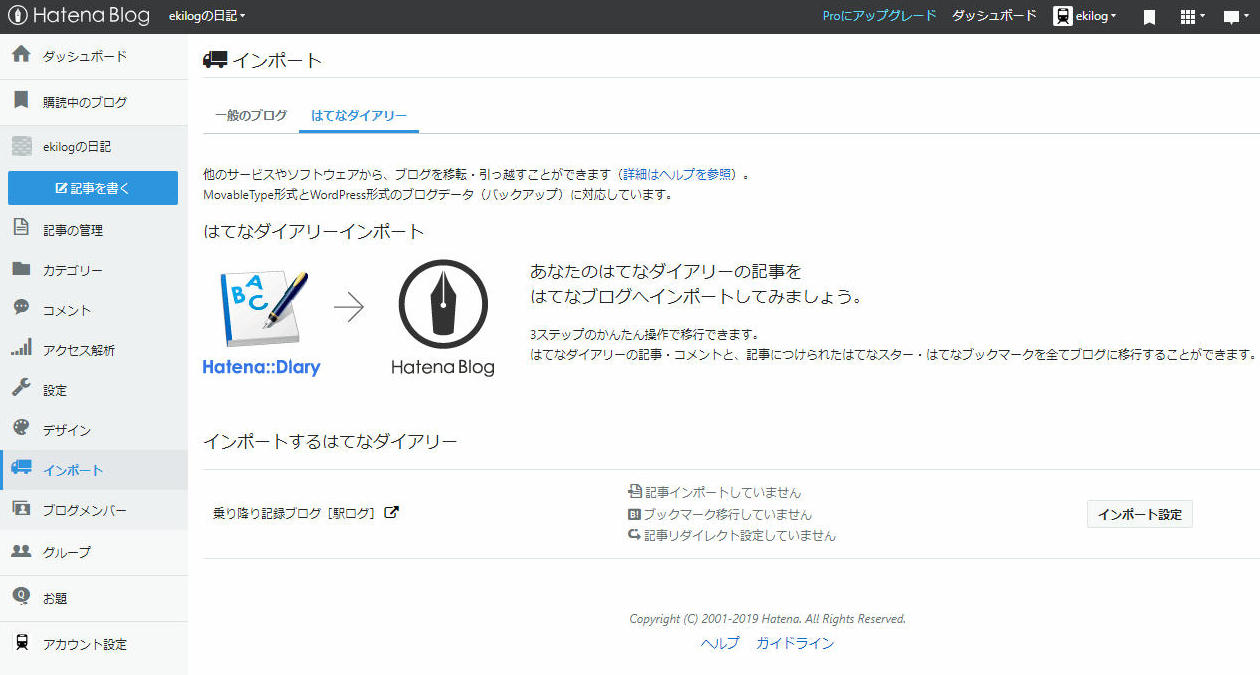Open the ekilogの日記 blog dropdown in header
Screen dimensions: 1260x675
tap(207, 17)
